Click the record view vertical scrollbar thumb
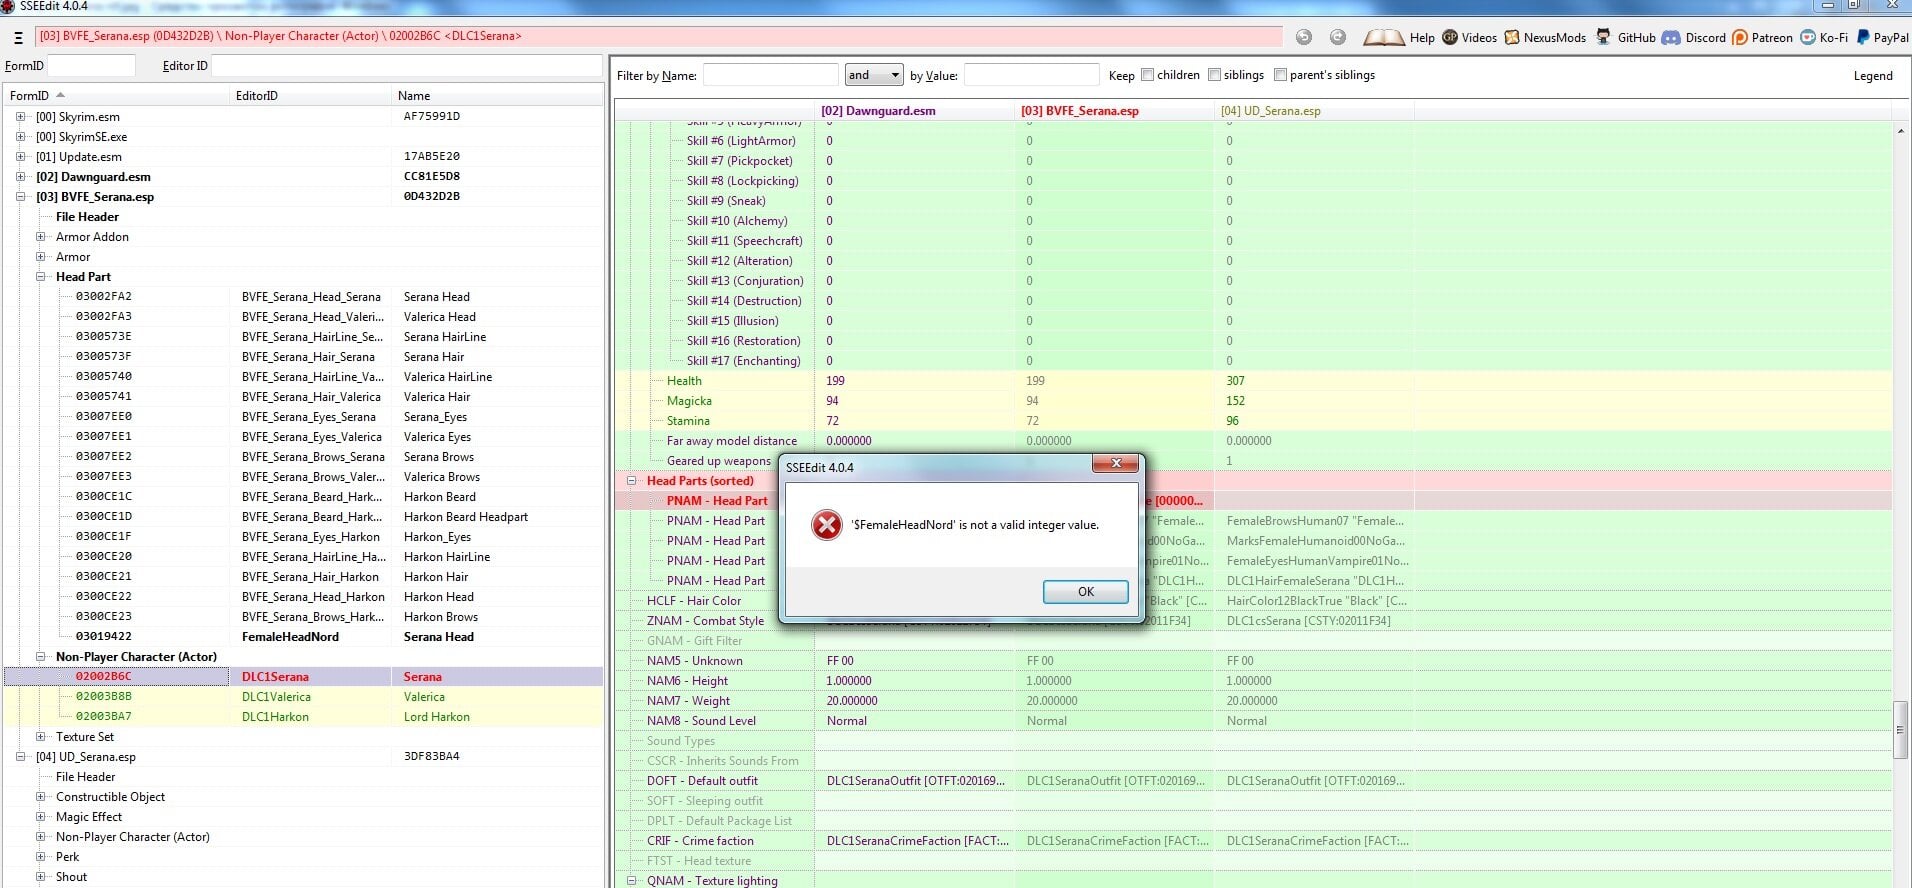The width and height of the screenshot is (1912, 888). [1901, 730]
